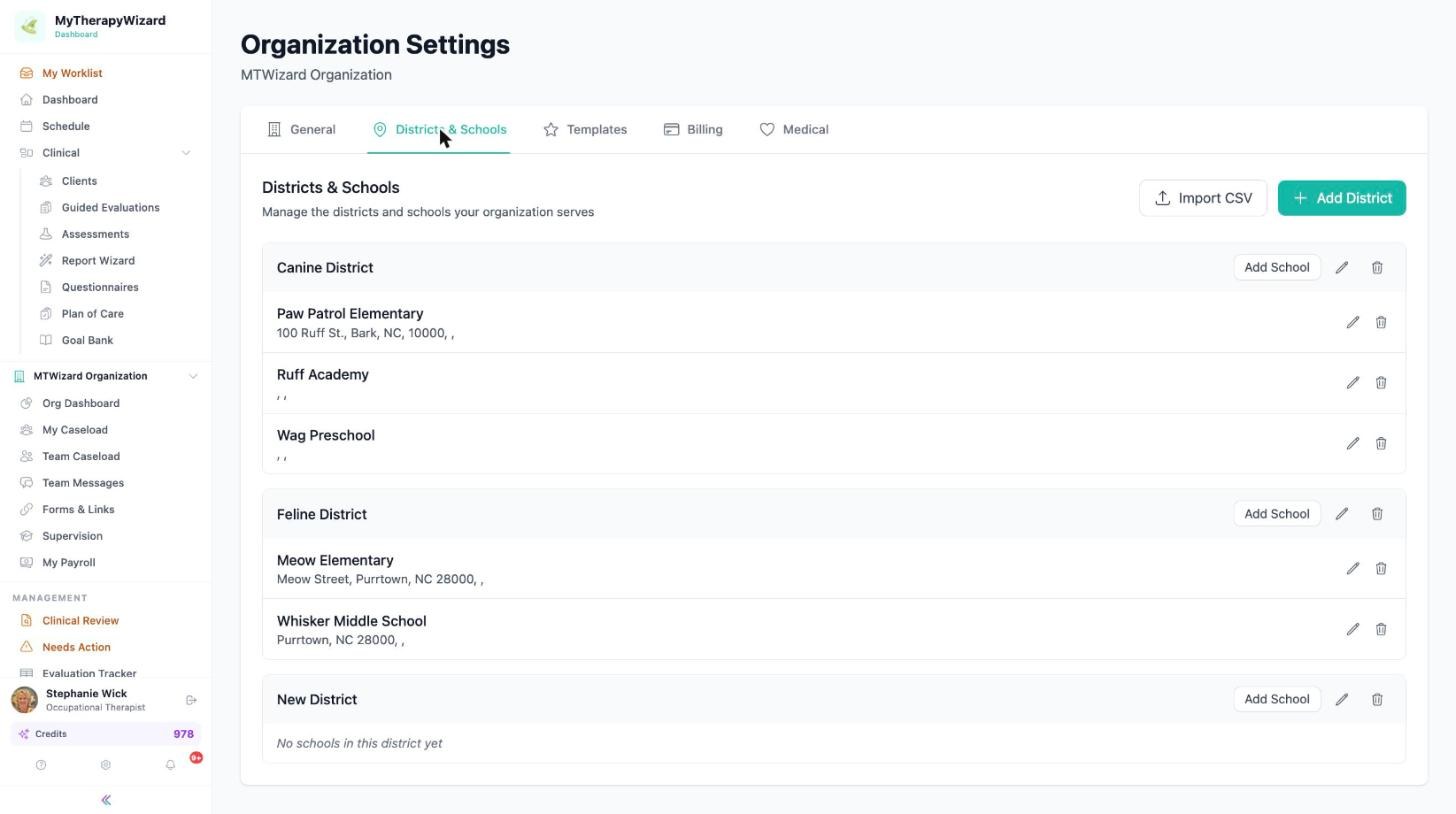The height and width of the screenshot is (814, 1456).
Task: Edit Paw Patrol Elementary school
Action: pyautogui.click(x=1353, y=323)
